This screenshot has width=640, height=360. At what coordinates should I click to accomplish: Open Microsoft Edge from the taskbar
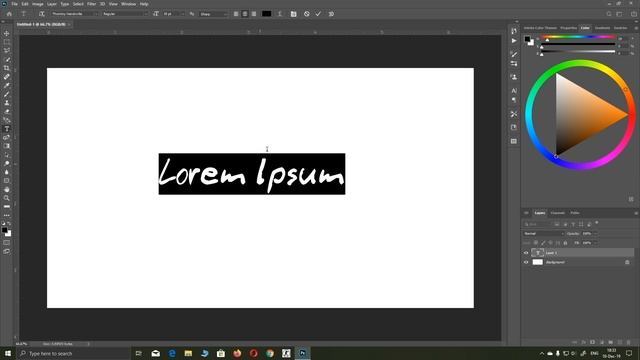click(x=172, y=353)
